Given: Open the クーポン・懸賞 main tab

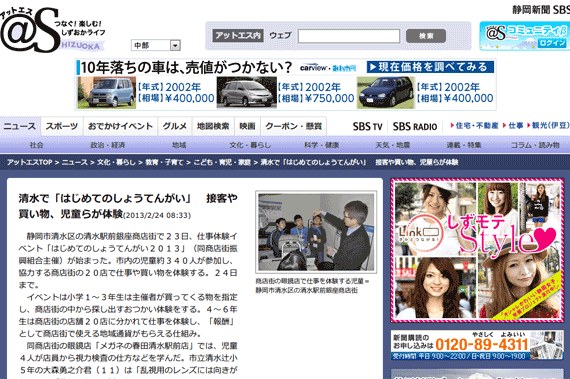Looking at the screenshot, I should tap(293, 126).
